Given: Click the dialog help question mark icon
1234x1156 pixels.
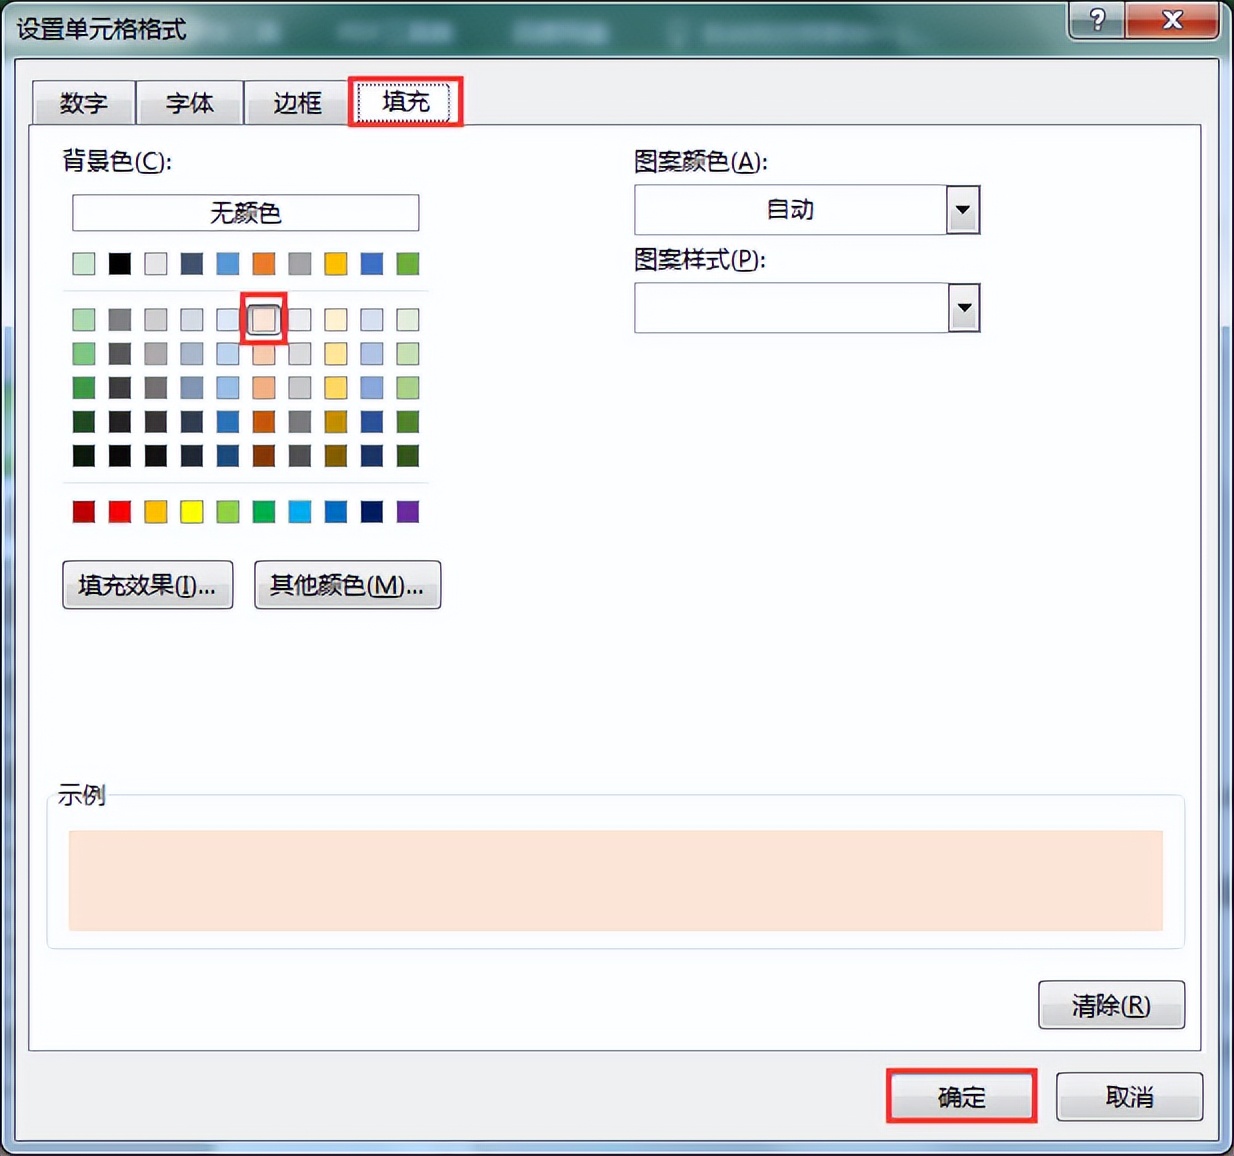Looking at the screenshot, I should 1095,20.
